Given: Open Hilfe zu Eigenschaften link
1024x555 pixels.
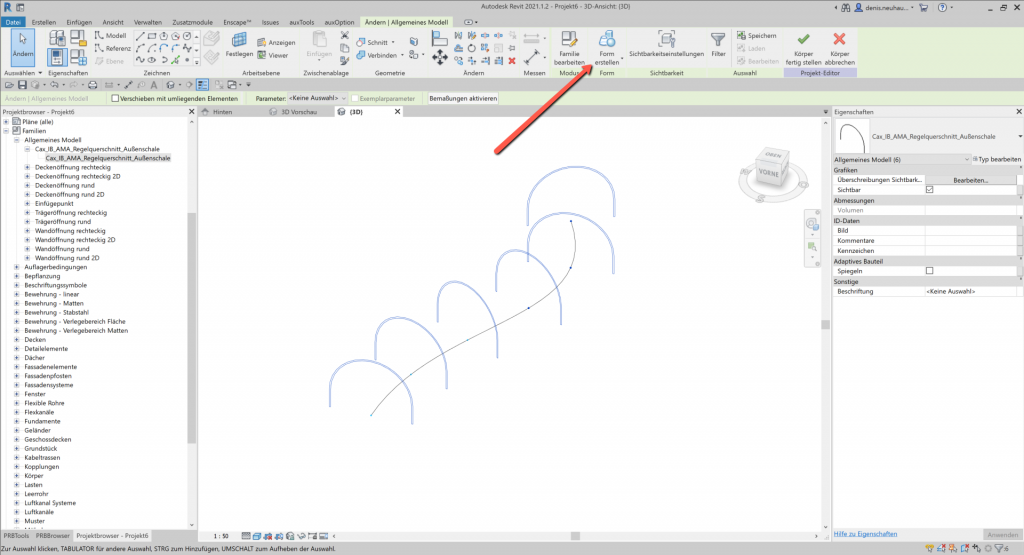Looking at the screenshot, I should (x=865, y=534).
